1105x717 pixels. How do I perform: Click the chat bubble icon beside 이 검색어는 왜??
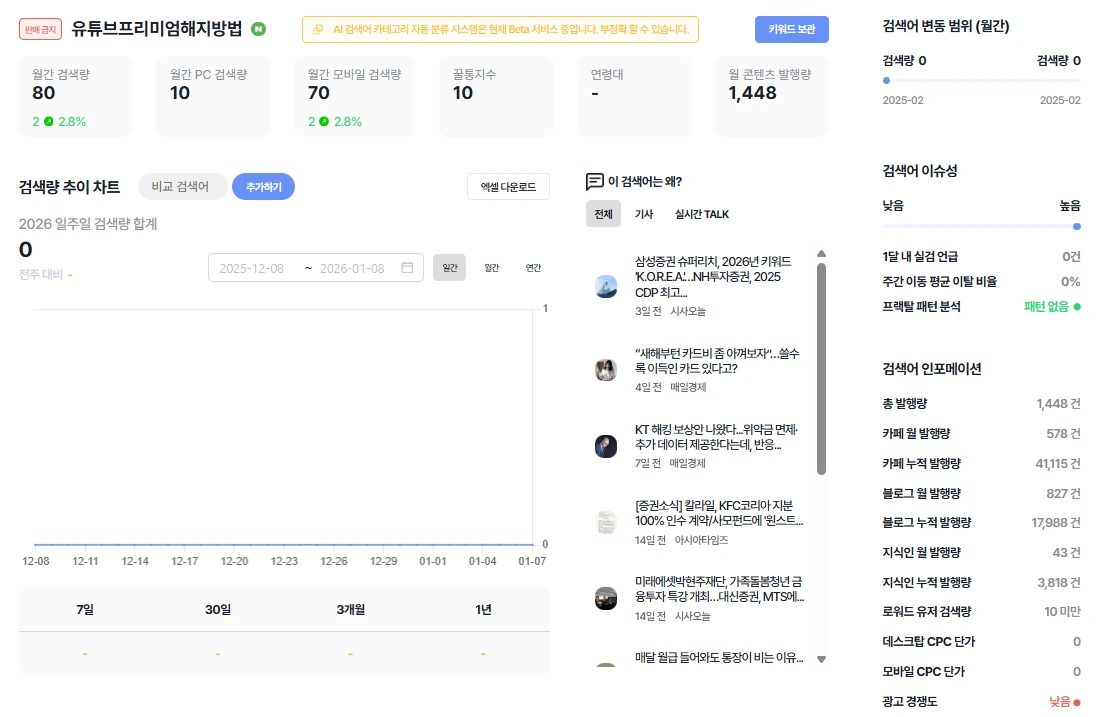[594, 181]
